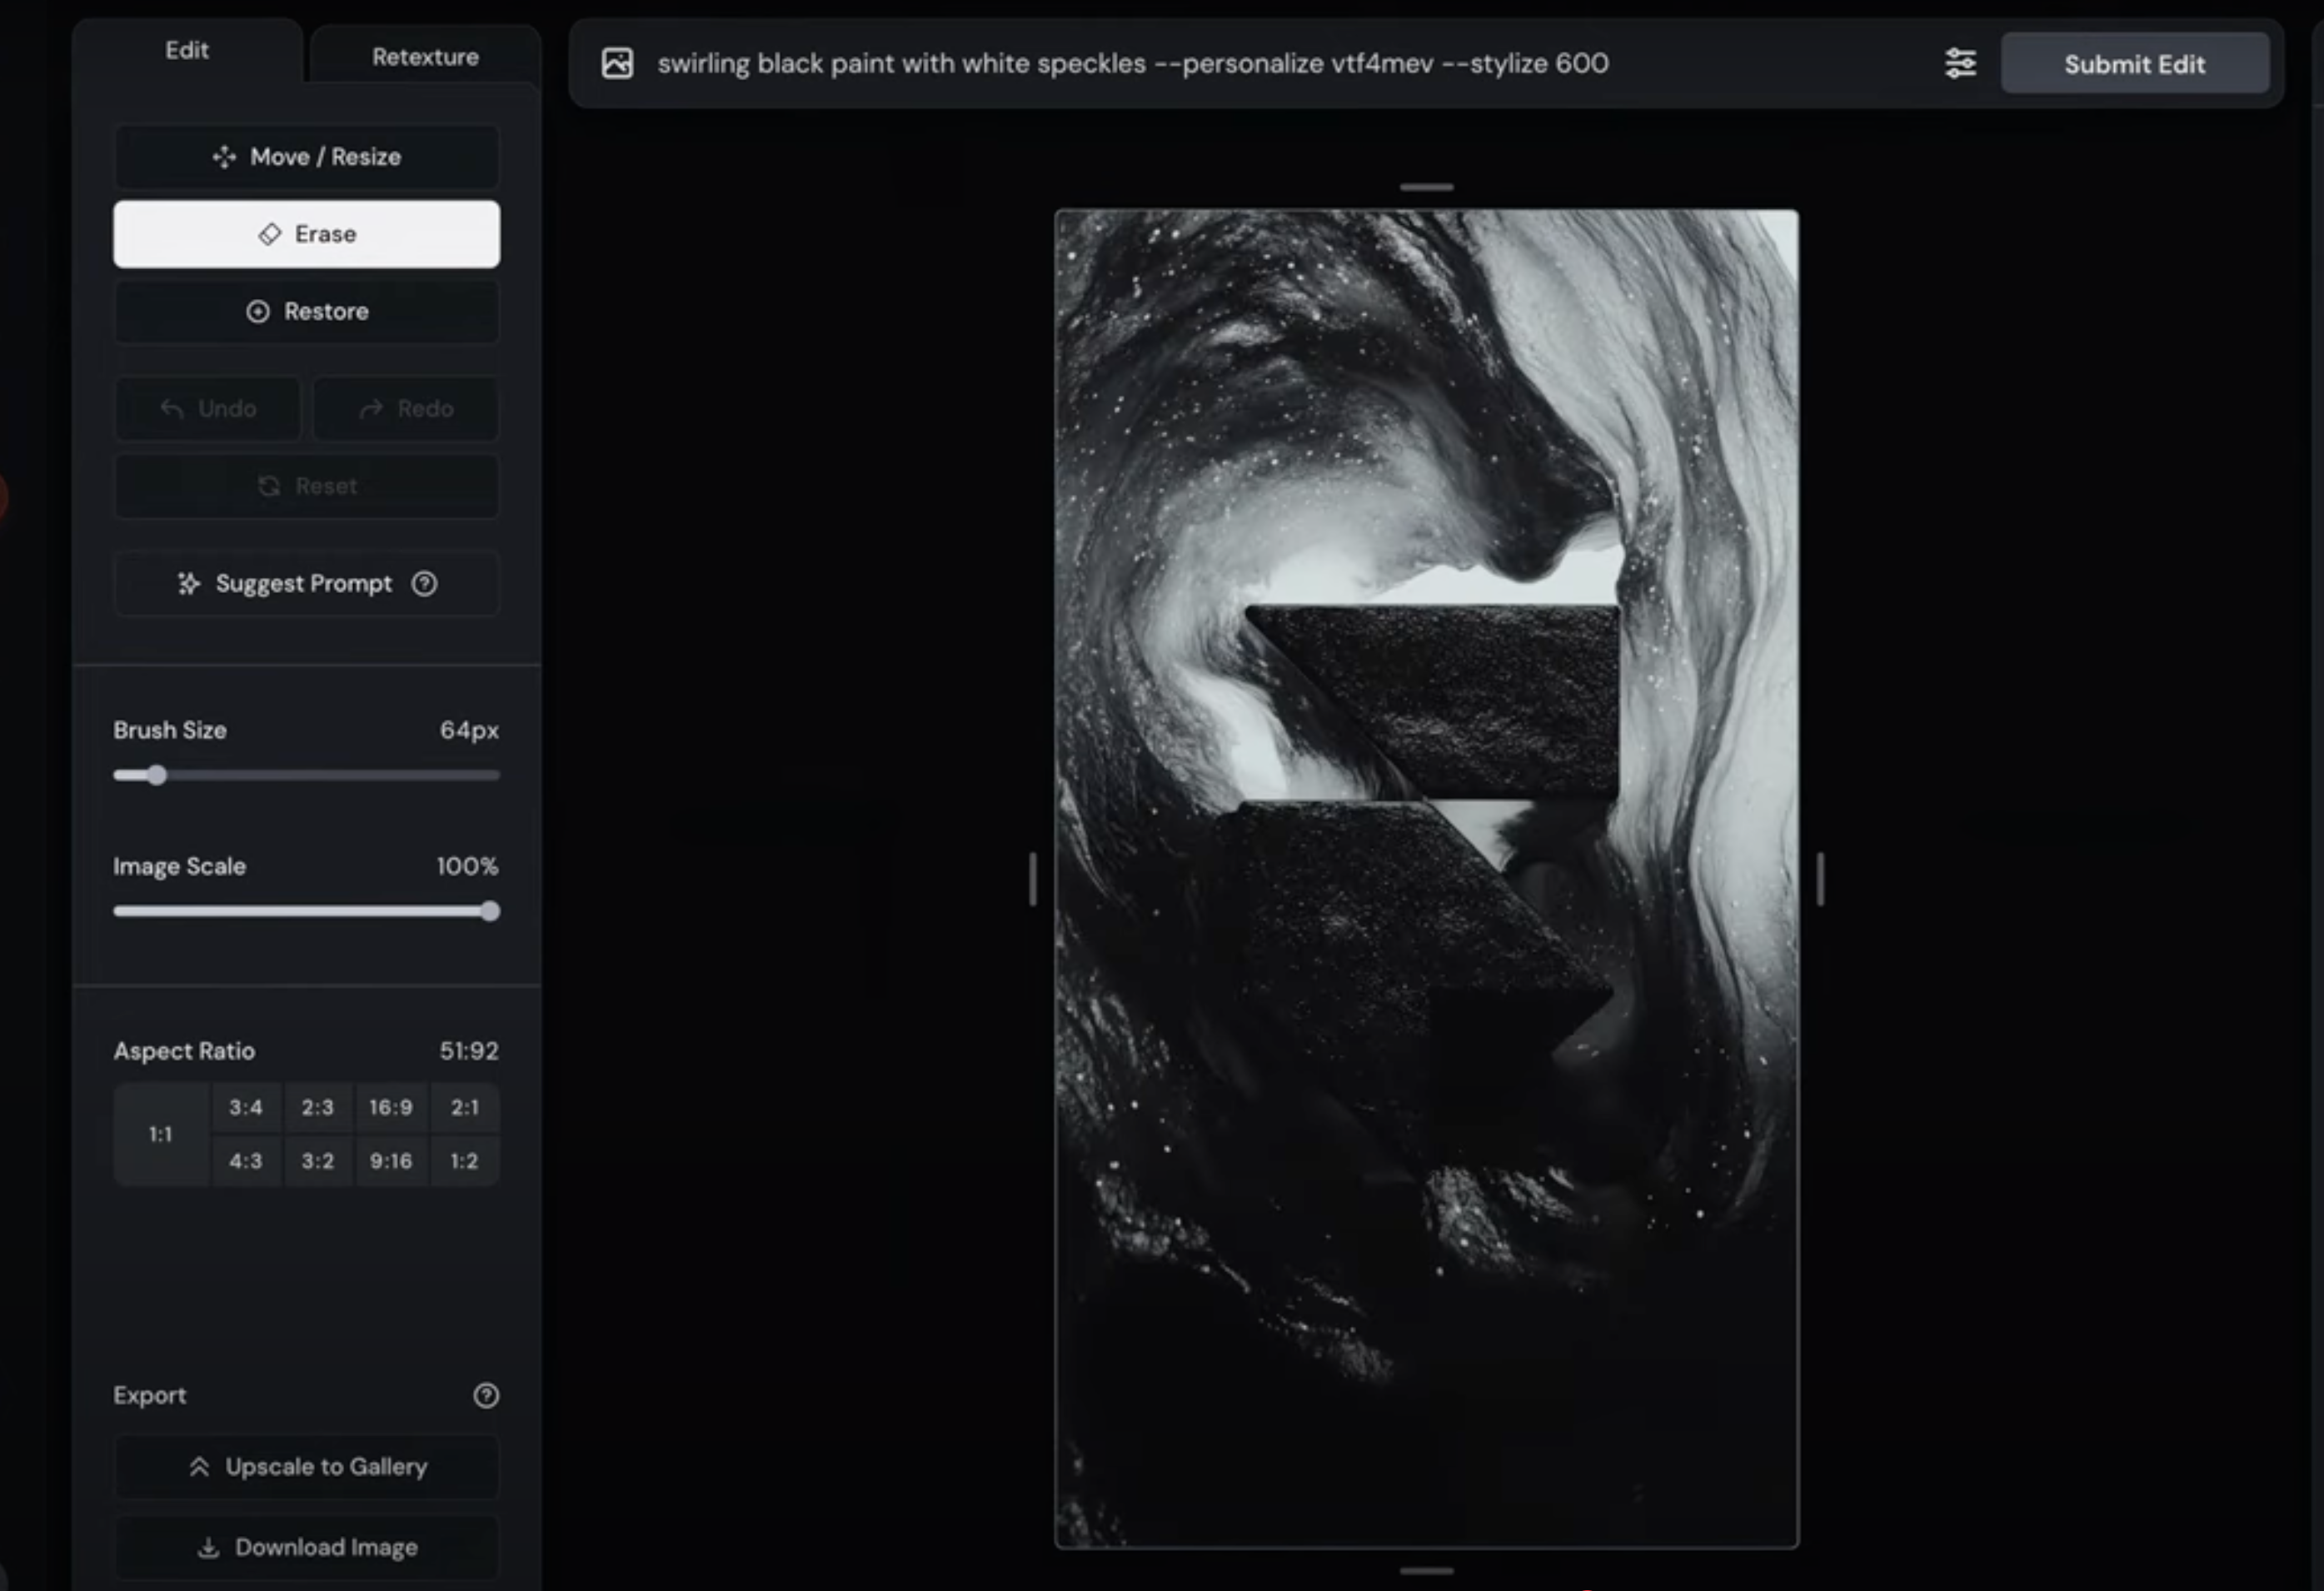Image resolution: width=2324 pixels, height=1591 pixels.
Task: Click the Redo button
Action: (x=406, y=408)
